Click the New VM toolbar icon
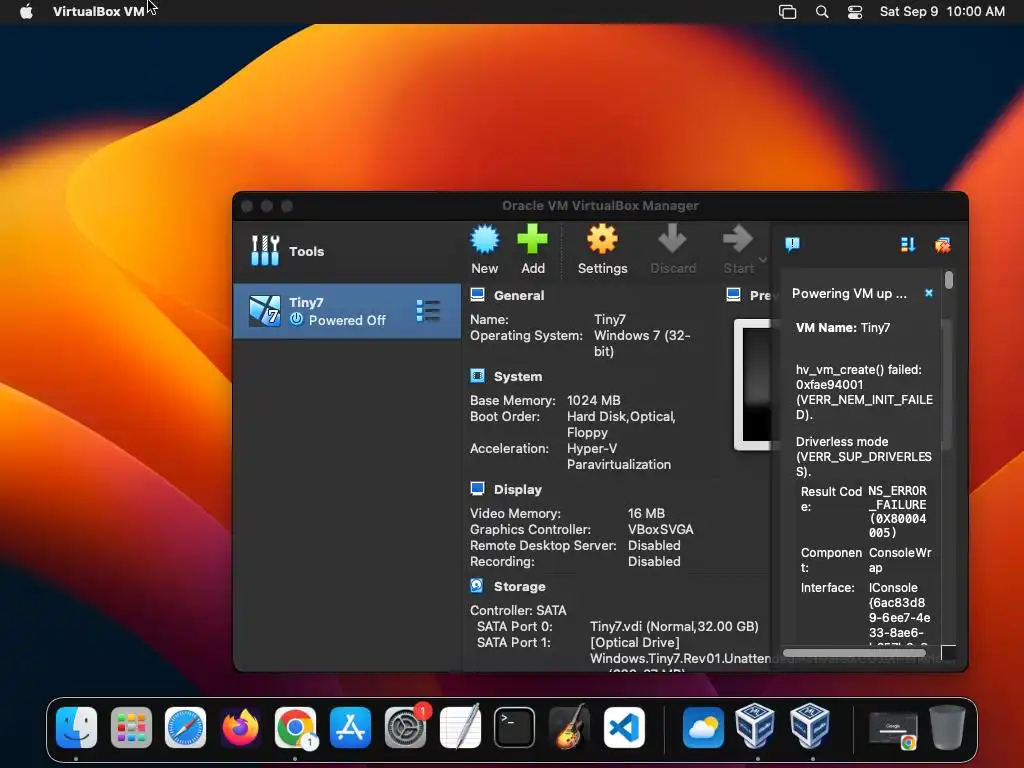Image resolution: width=1024 pixels, height=768 pixels. coord(485,240)
